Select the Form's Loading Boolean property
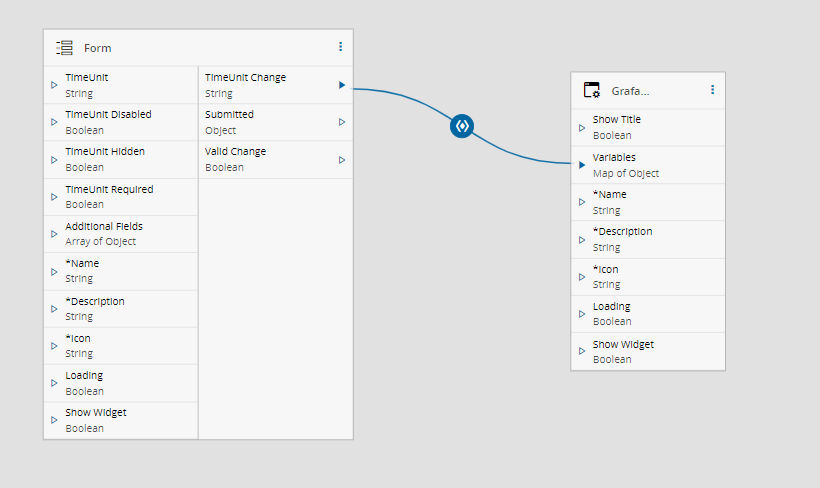 coord(120,383)
